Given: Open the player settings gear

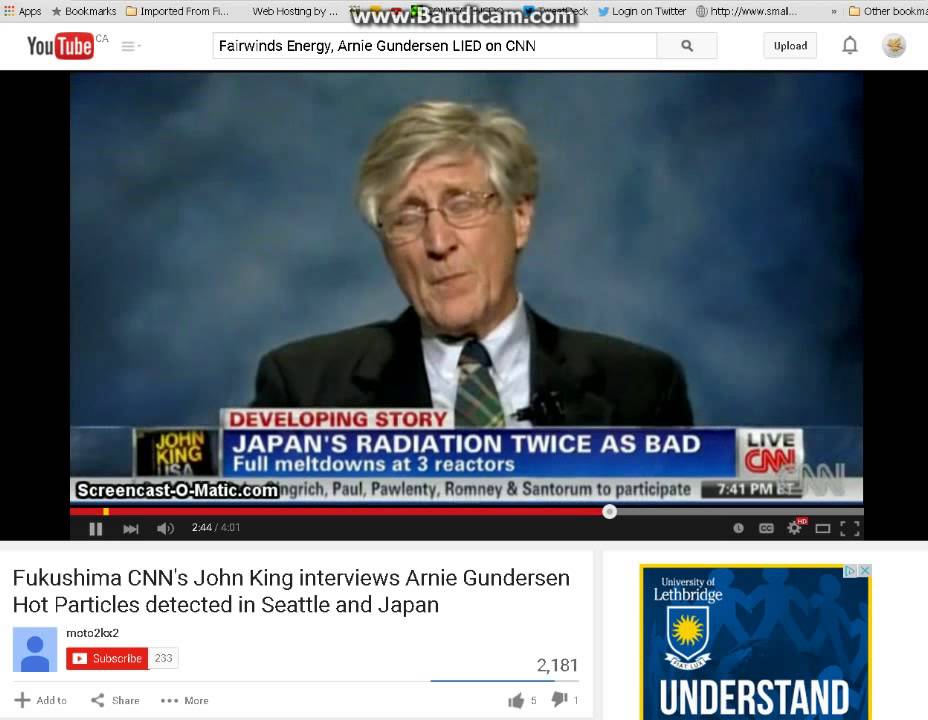Looking at the screenshot, I should [794, 528].
